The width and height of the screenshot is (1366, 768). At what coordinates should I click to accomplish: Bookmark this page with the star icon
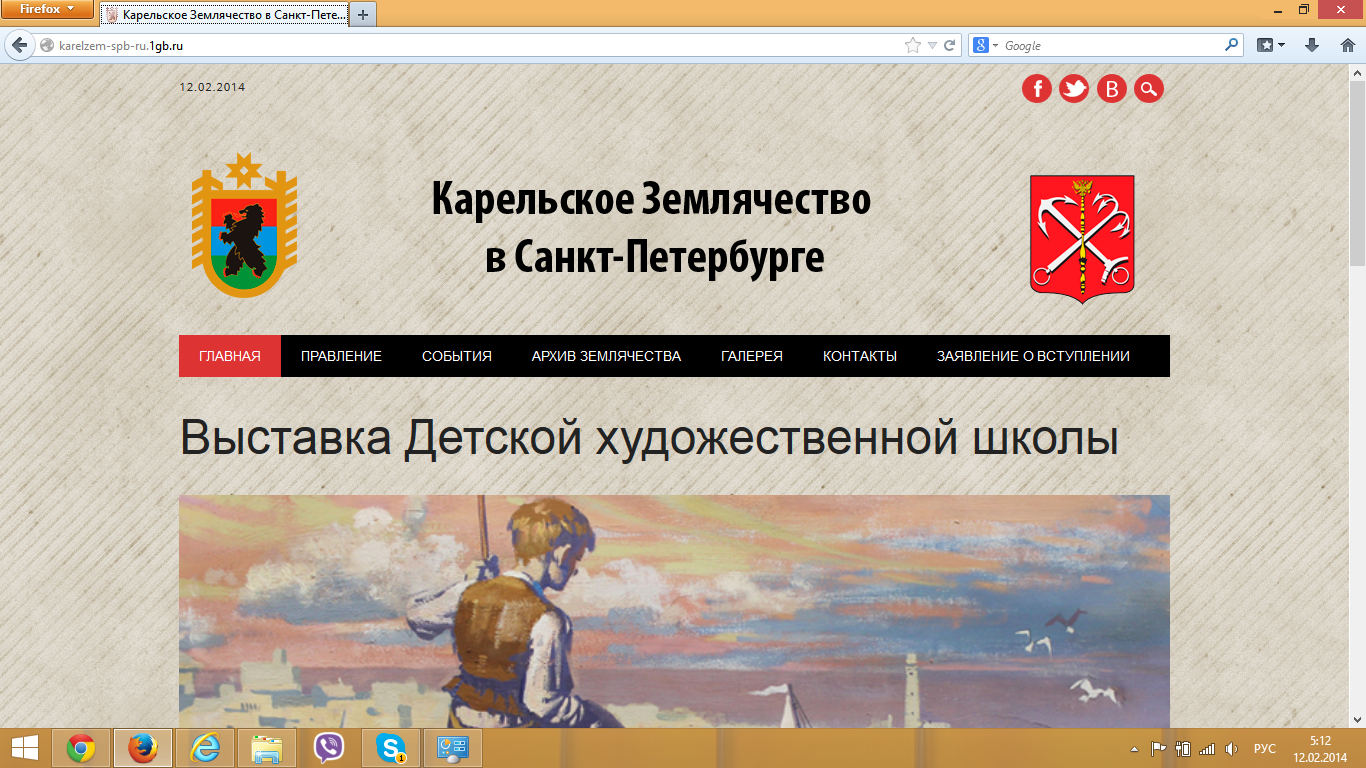pos(912,45)
